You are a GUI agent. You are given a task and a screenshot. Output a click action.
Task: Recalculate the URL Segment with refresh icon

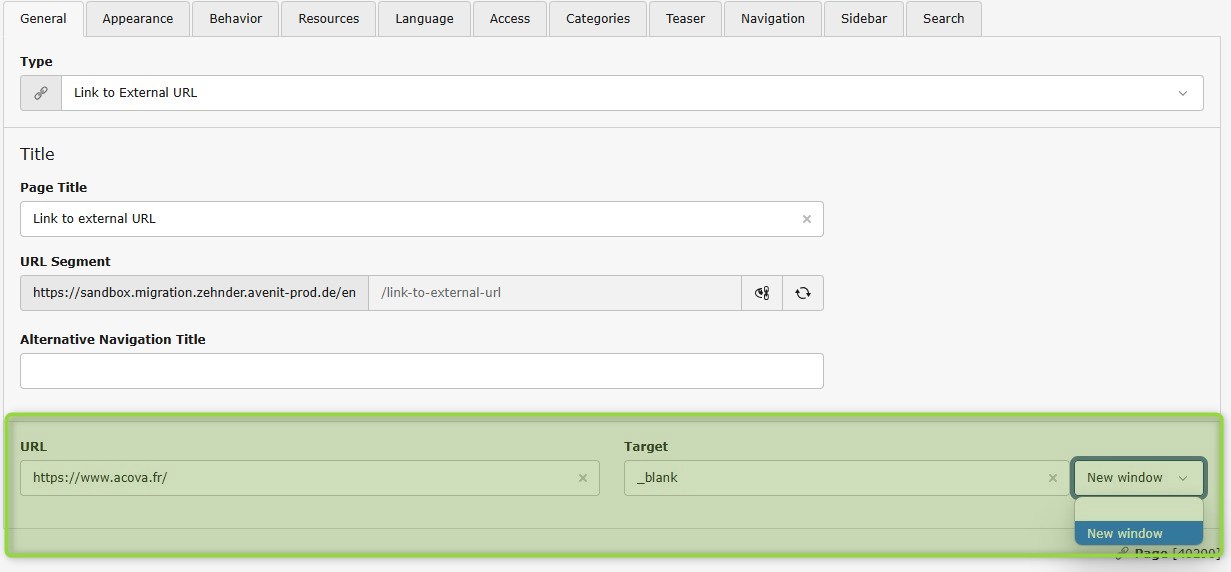[x=802, y=293]
